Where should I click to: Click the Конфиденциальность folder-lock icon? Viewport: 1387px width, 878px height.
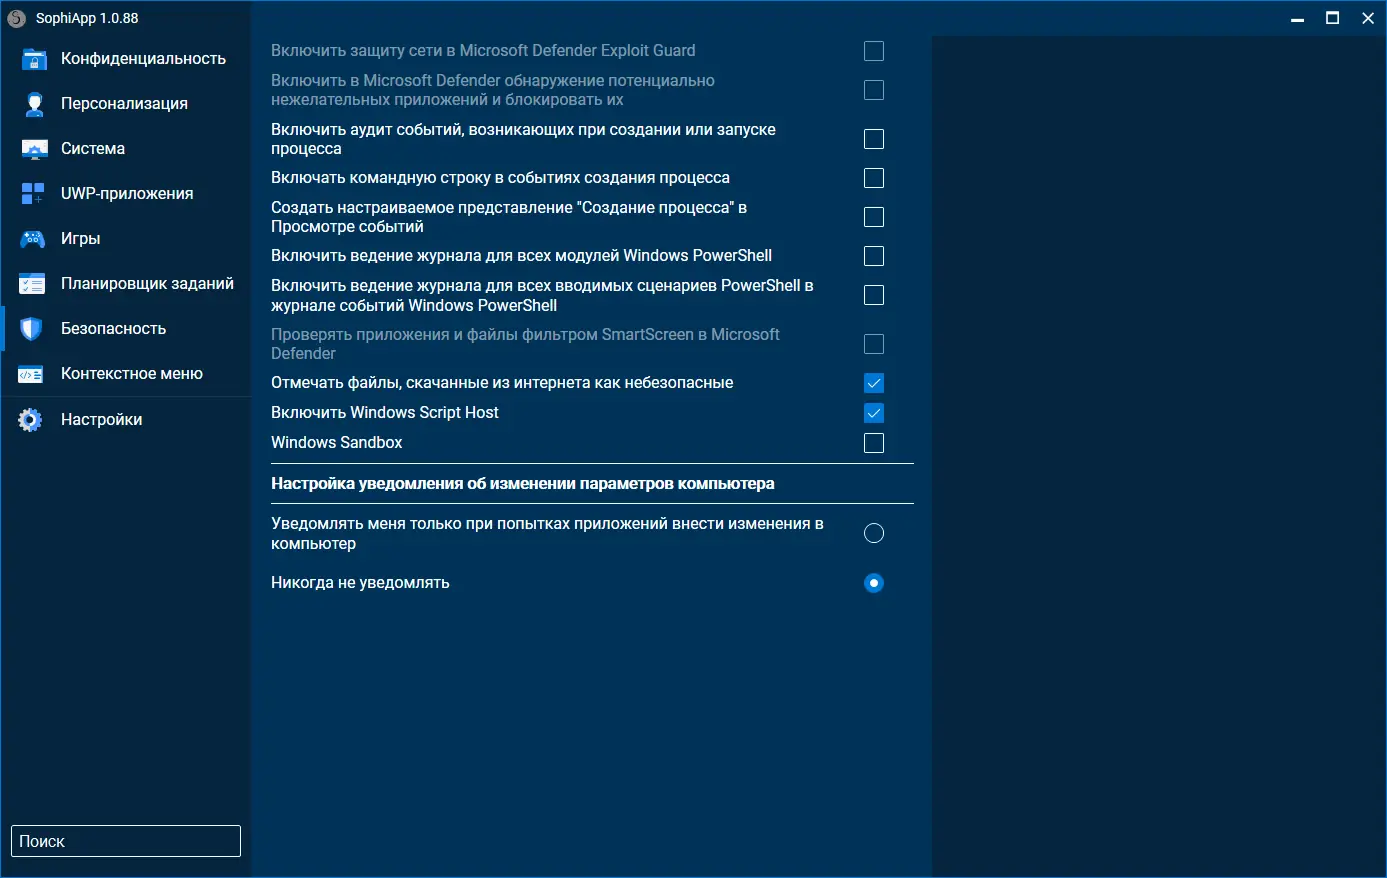point(34,59)
